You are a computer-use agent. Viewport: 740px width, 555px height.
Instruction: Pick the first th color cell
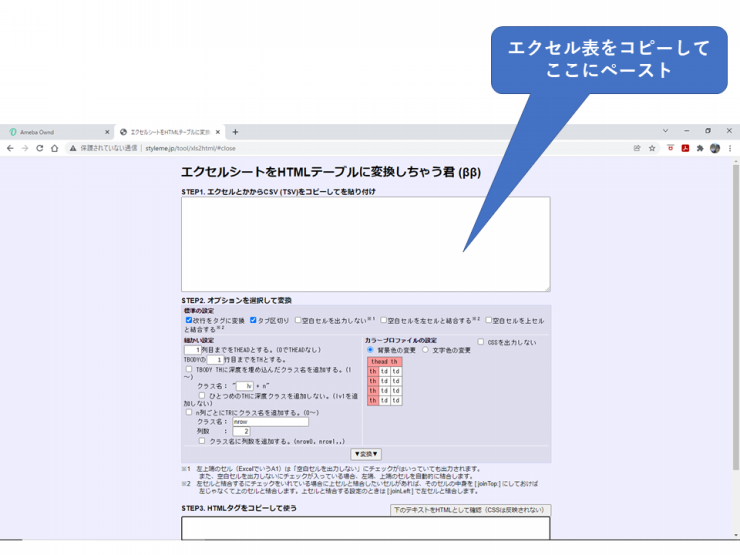pos(373,371)
